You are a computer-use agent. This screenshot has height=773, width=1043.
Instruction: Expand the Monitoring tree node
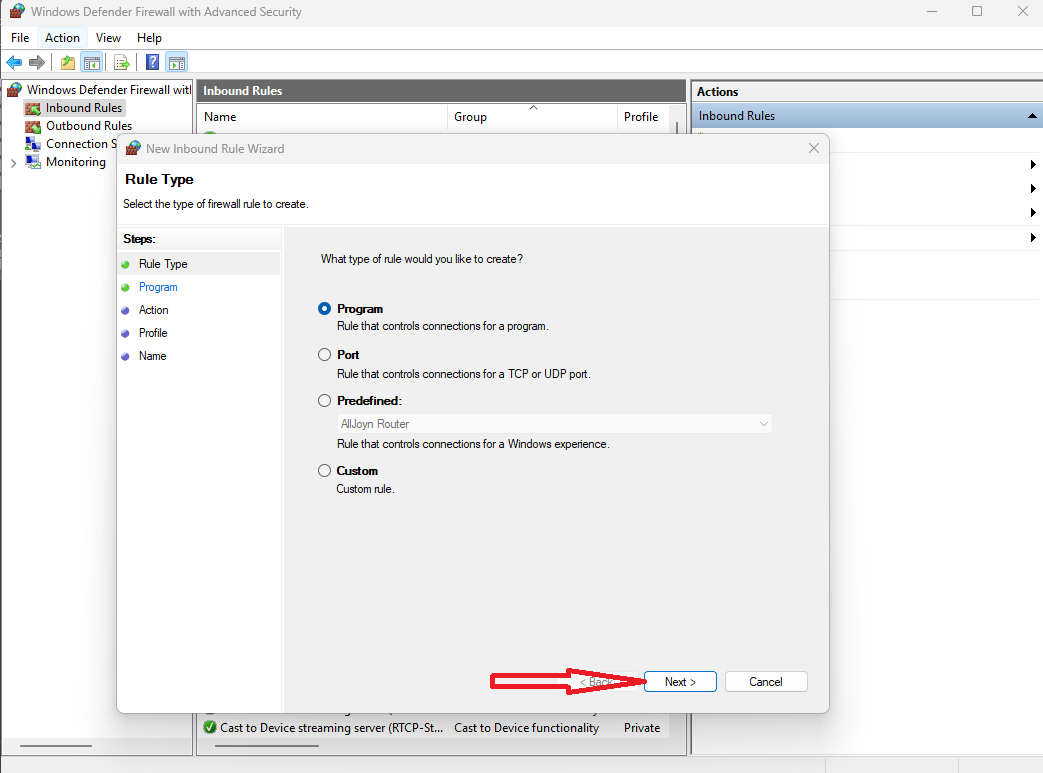(13, 162)
